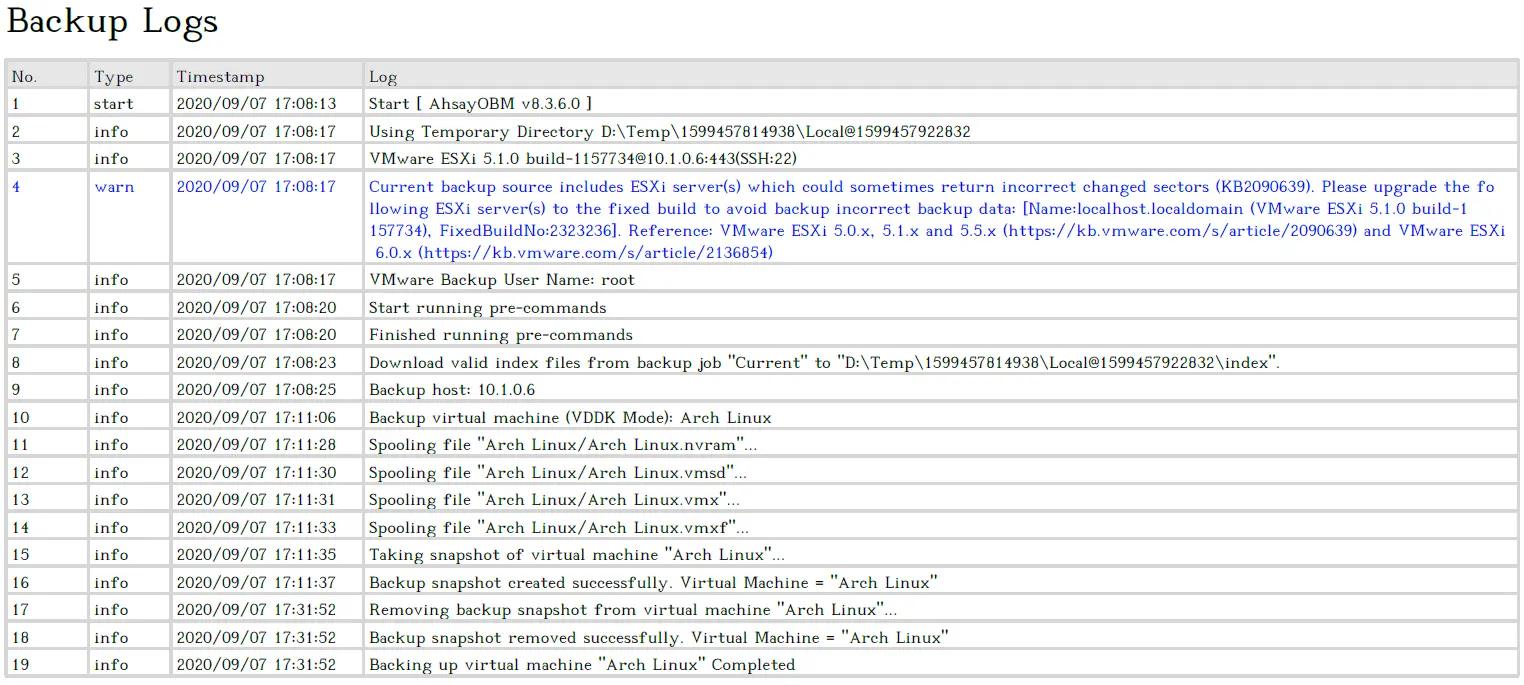The image size is (1524, 685).
Task: Sort logs by the Type column header
Action: 111,75
